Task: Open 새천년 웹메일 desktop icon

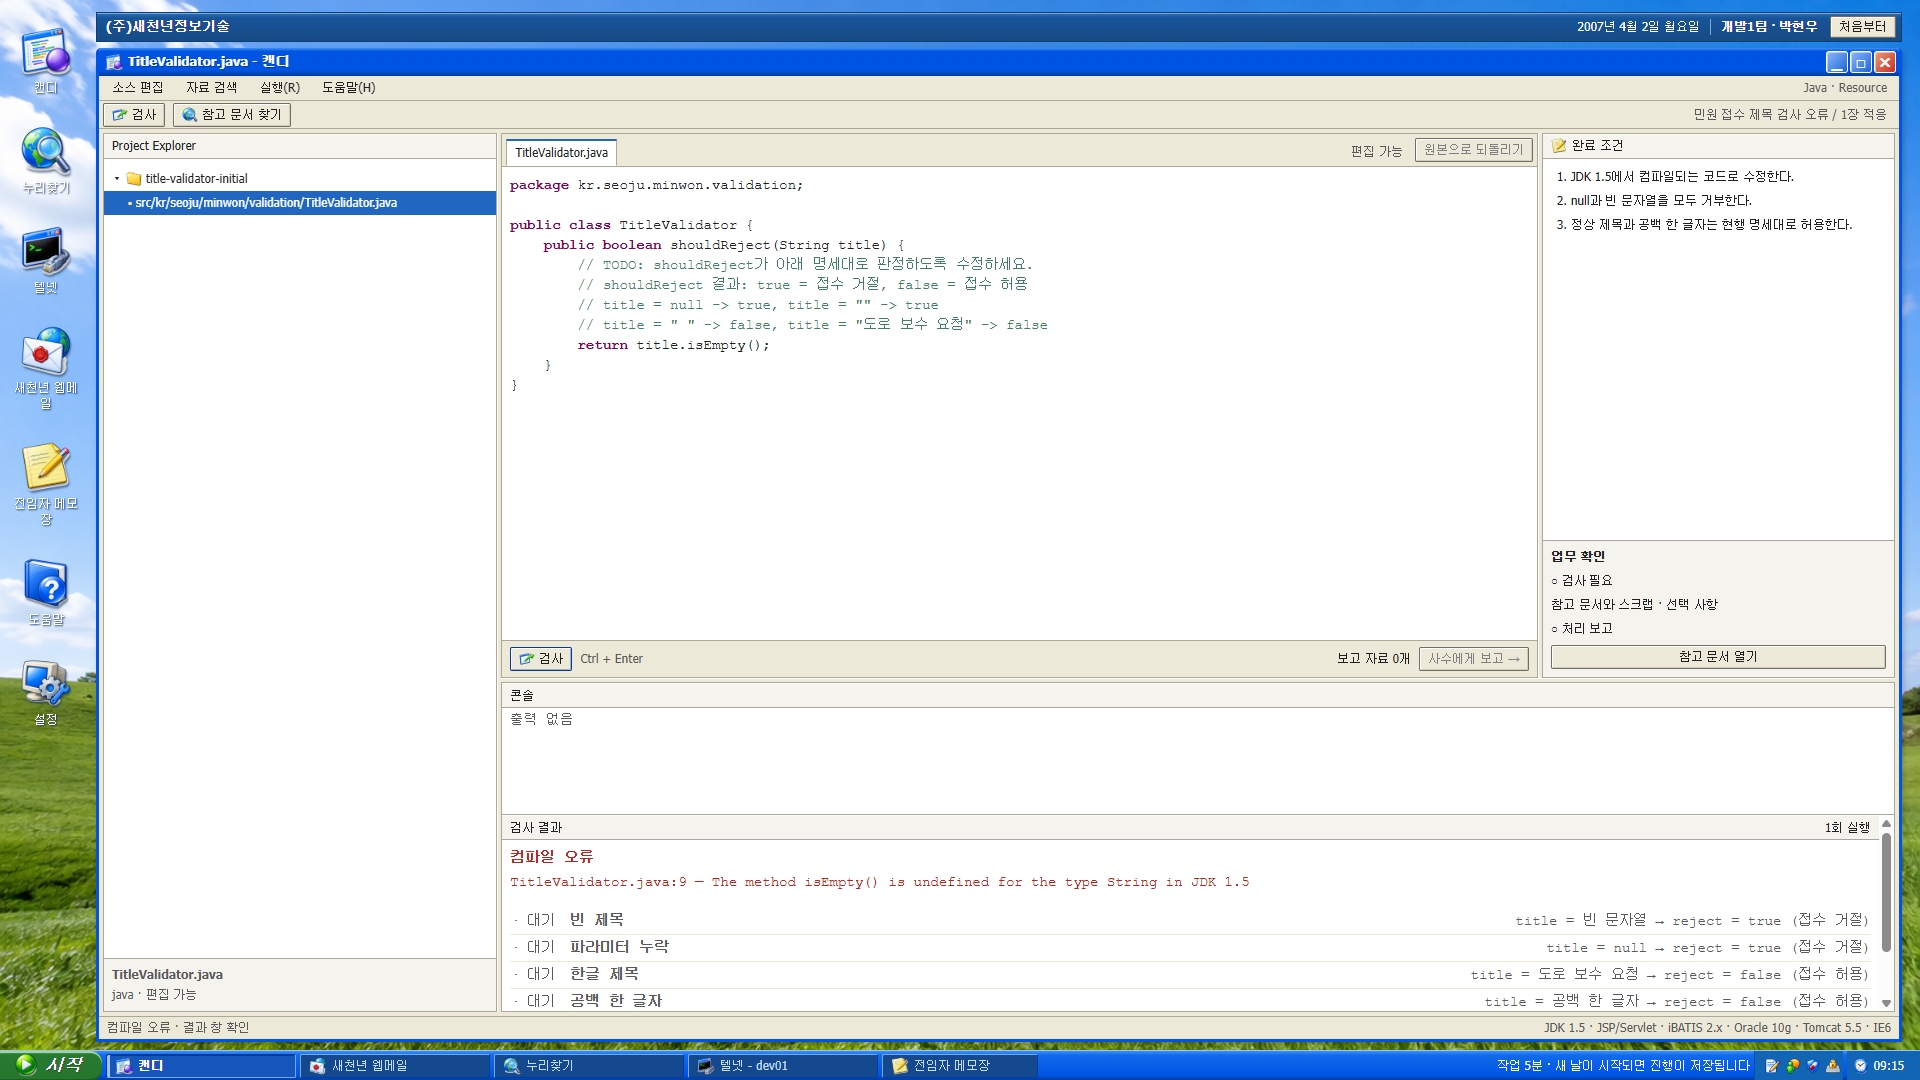Action: pos(46,369)
